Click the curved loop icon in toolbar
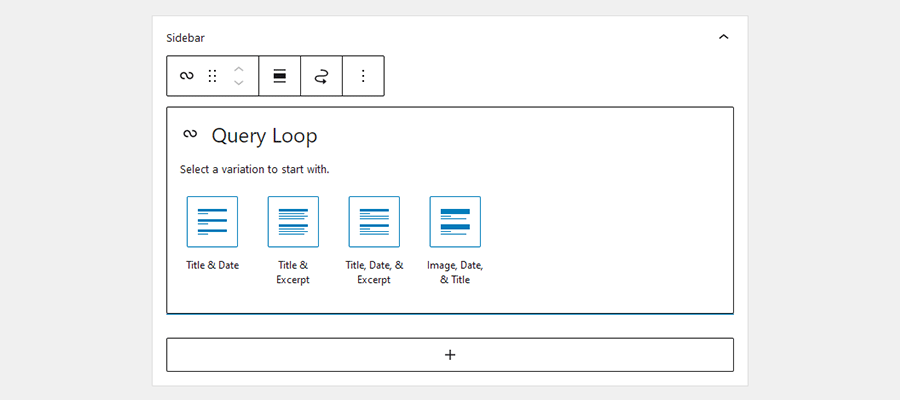This screenshot has width=900, height=400. click(x=321, y=76)
